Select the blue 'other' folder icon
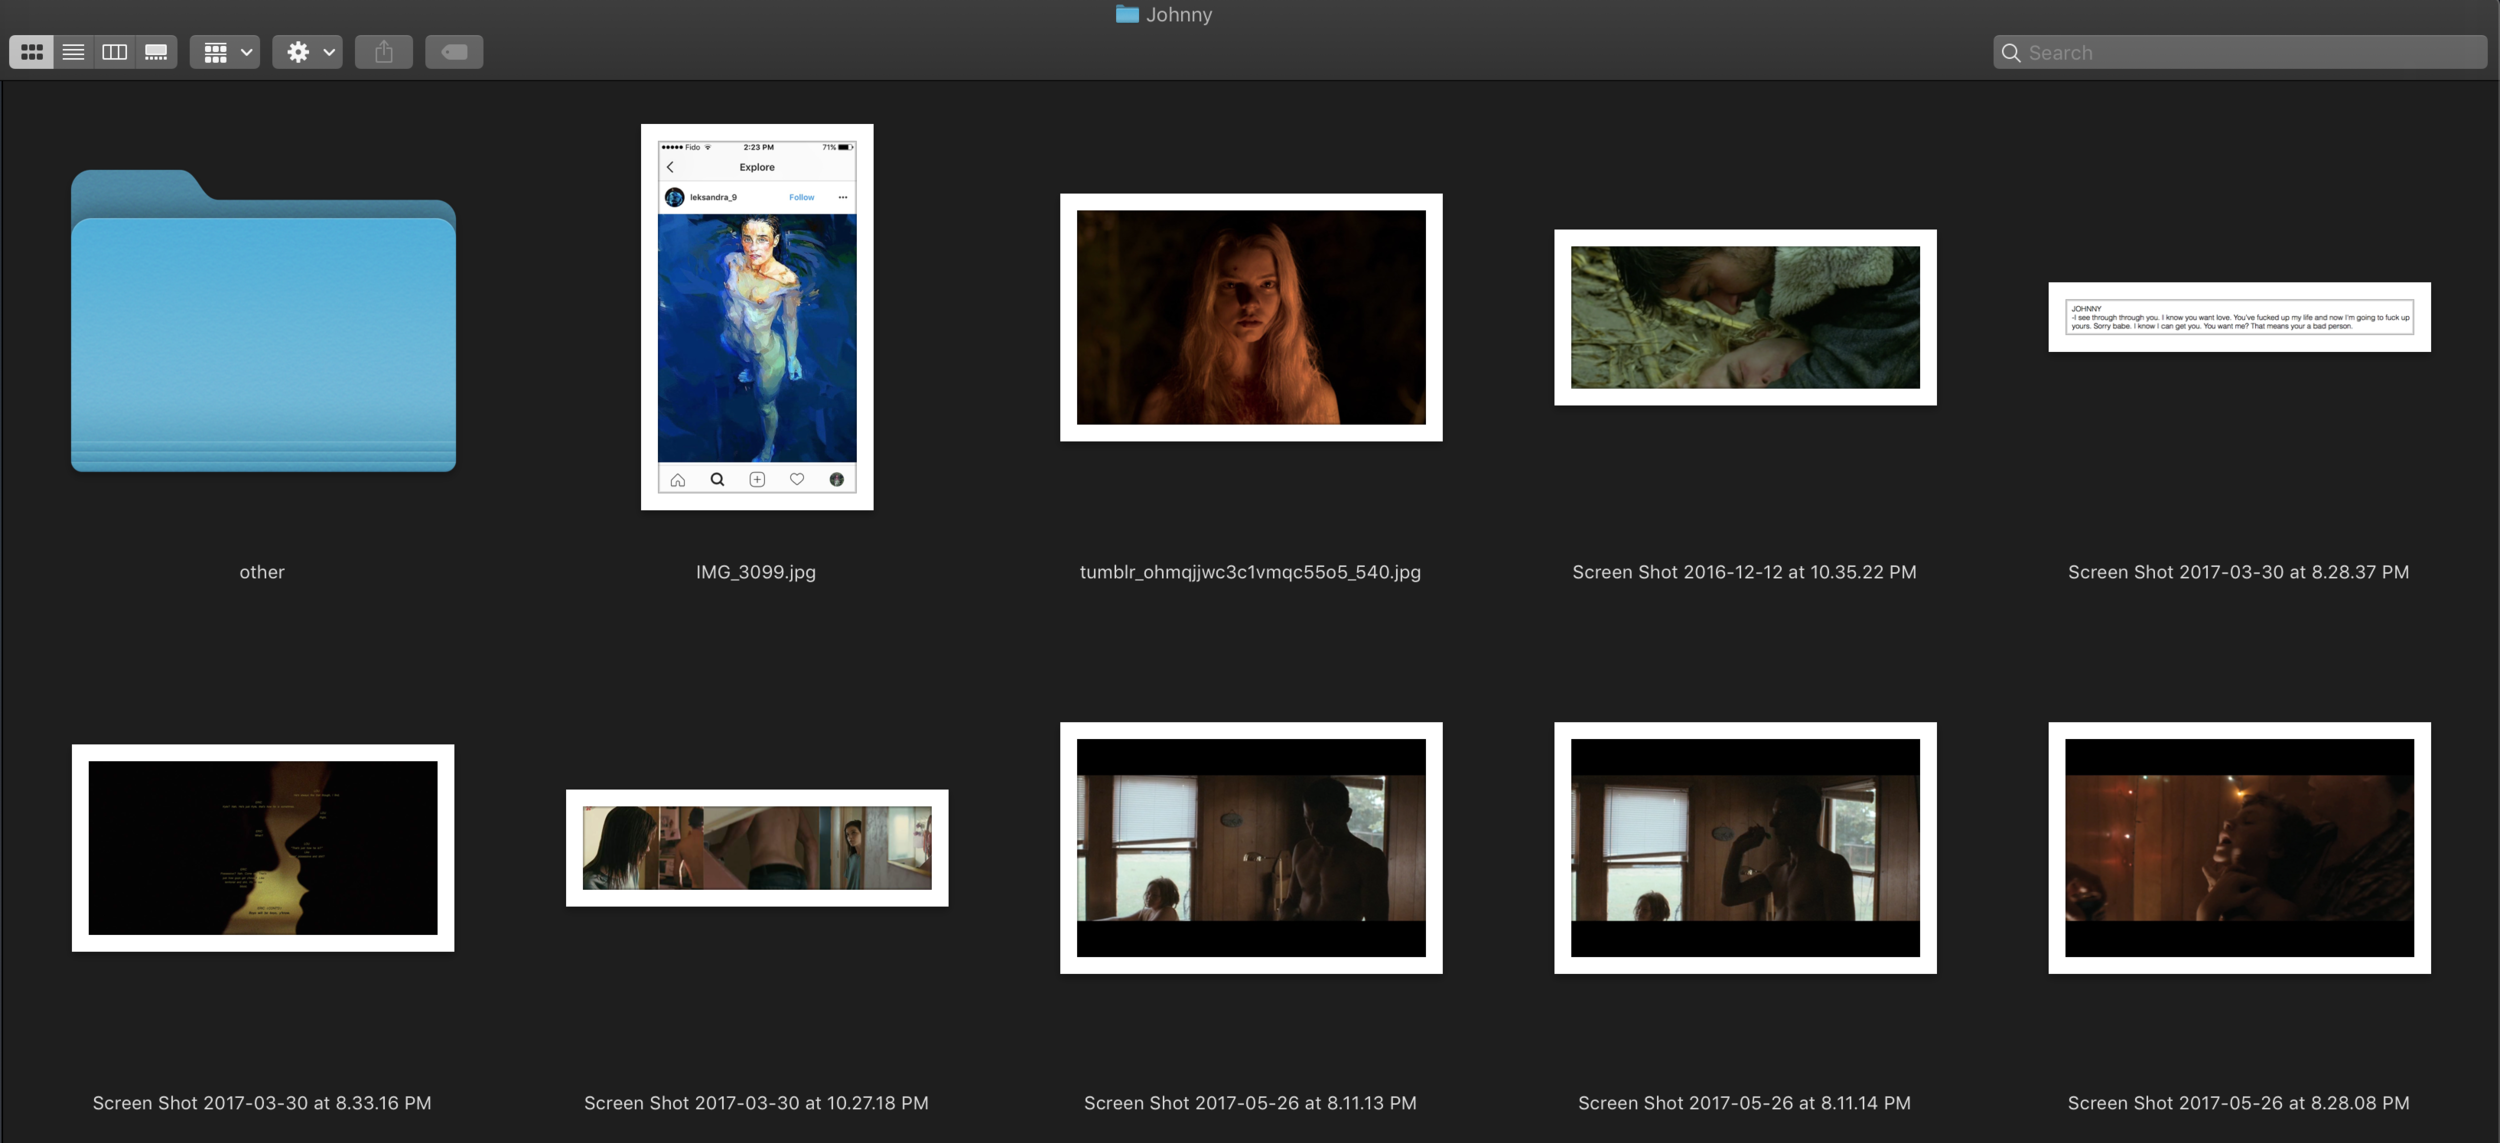This screenshot has height=1143, width=2500. (263, 320)
